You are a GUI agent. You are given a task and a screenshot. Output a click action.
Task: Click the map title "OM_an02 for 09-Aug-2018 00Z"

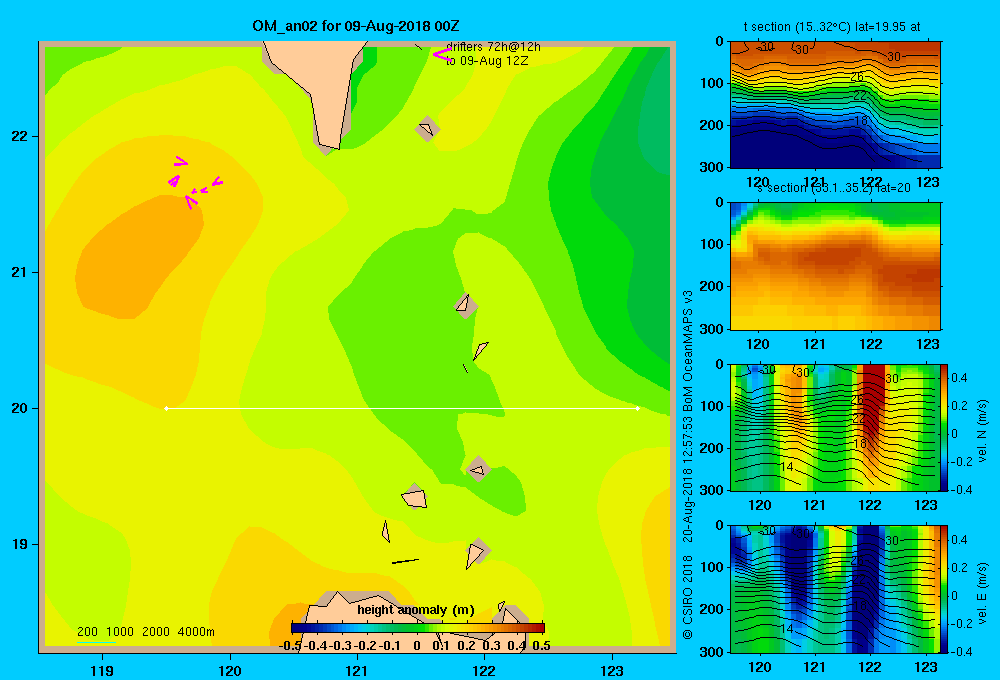pyautogui.click(x=356, y=27)
